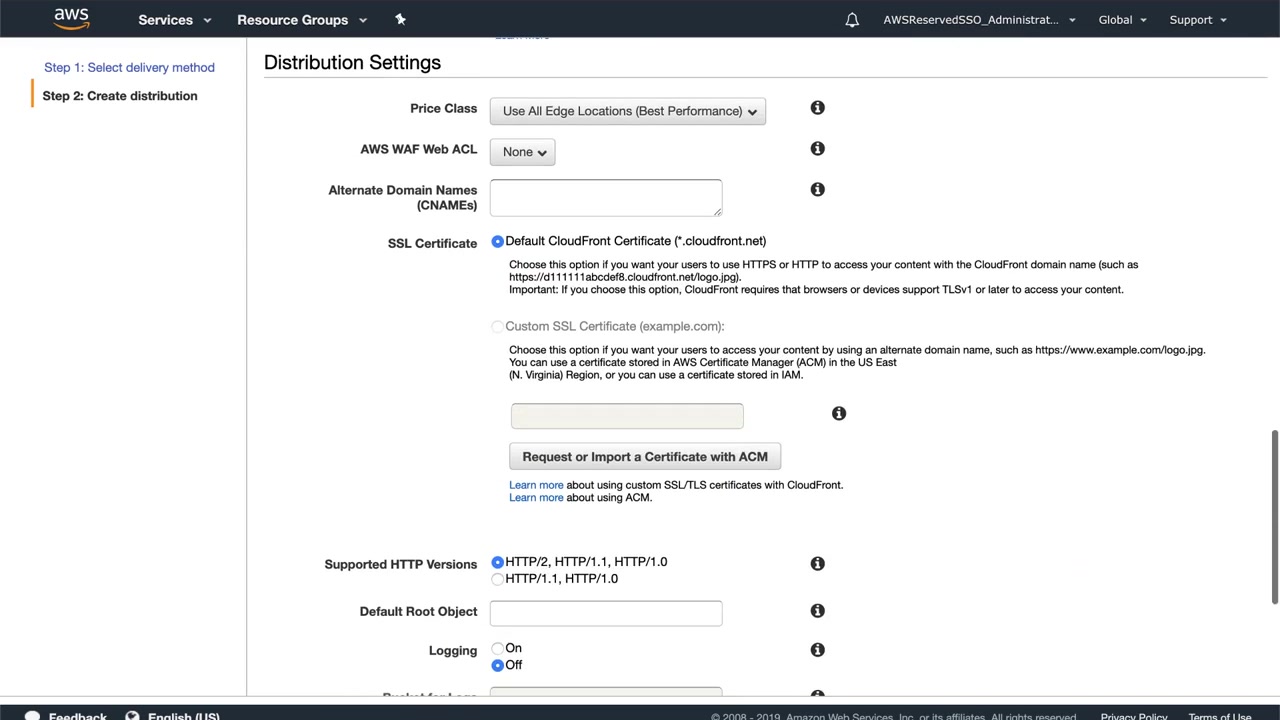Choose HTTP/1.1, HTTP/1.0 versions only
This screenshot has width=1280, height=720.
coord(498,579)
